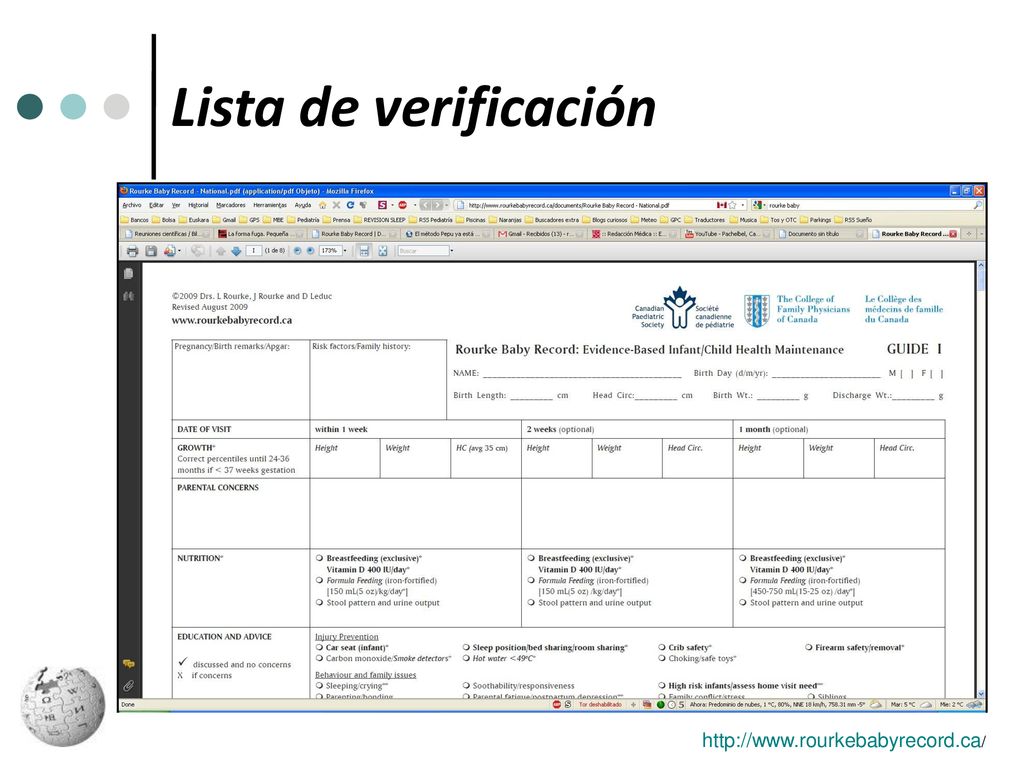Open the URL bar history dropdown
The height and width of the screenshot is (768, 1024).
click(x=743, y=205)
